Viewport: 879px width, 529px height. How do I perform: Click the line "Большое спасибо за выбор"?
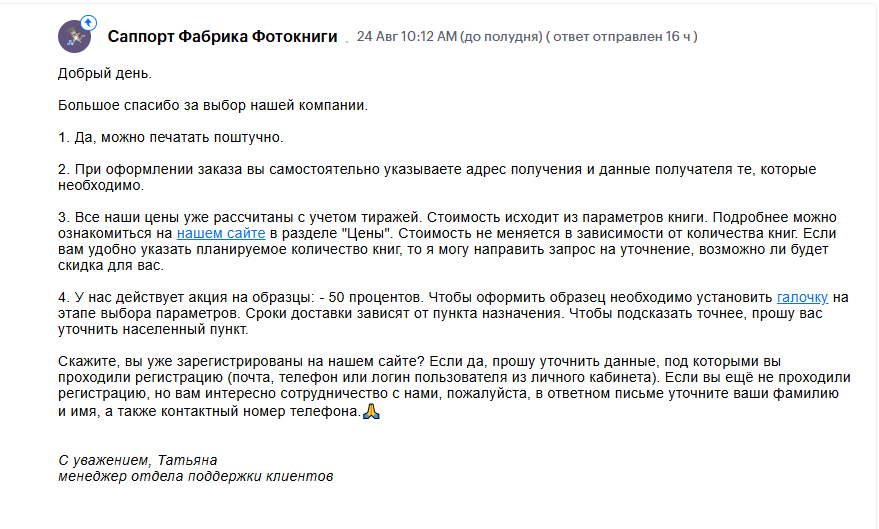213,105
